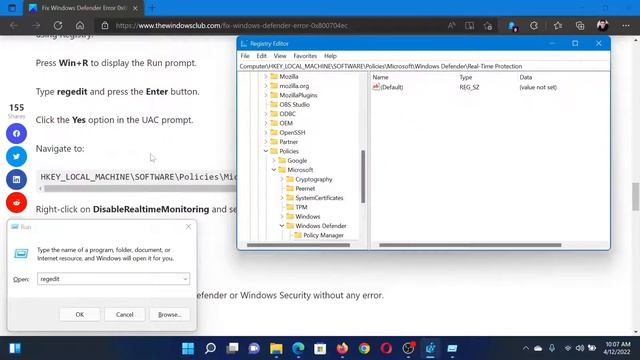
Task: Click the registry tree vertical scrollbar
Action: pos(363,176)
